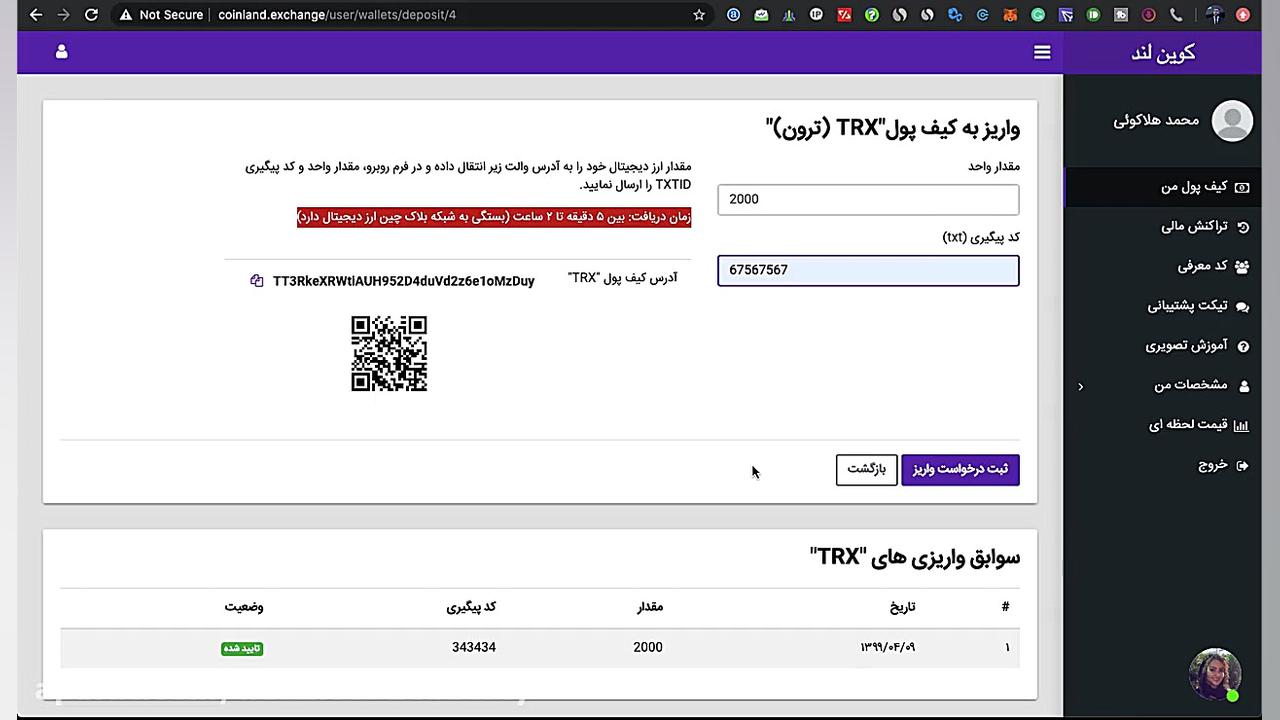Open the hamburger menu in the header

coord(1042,52)
